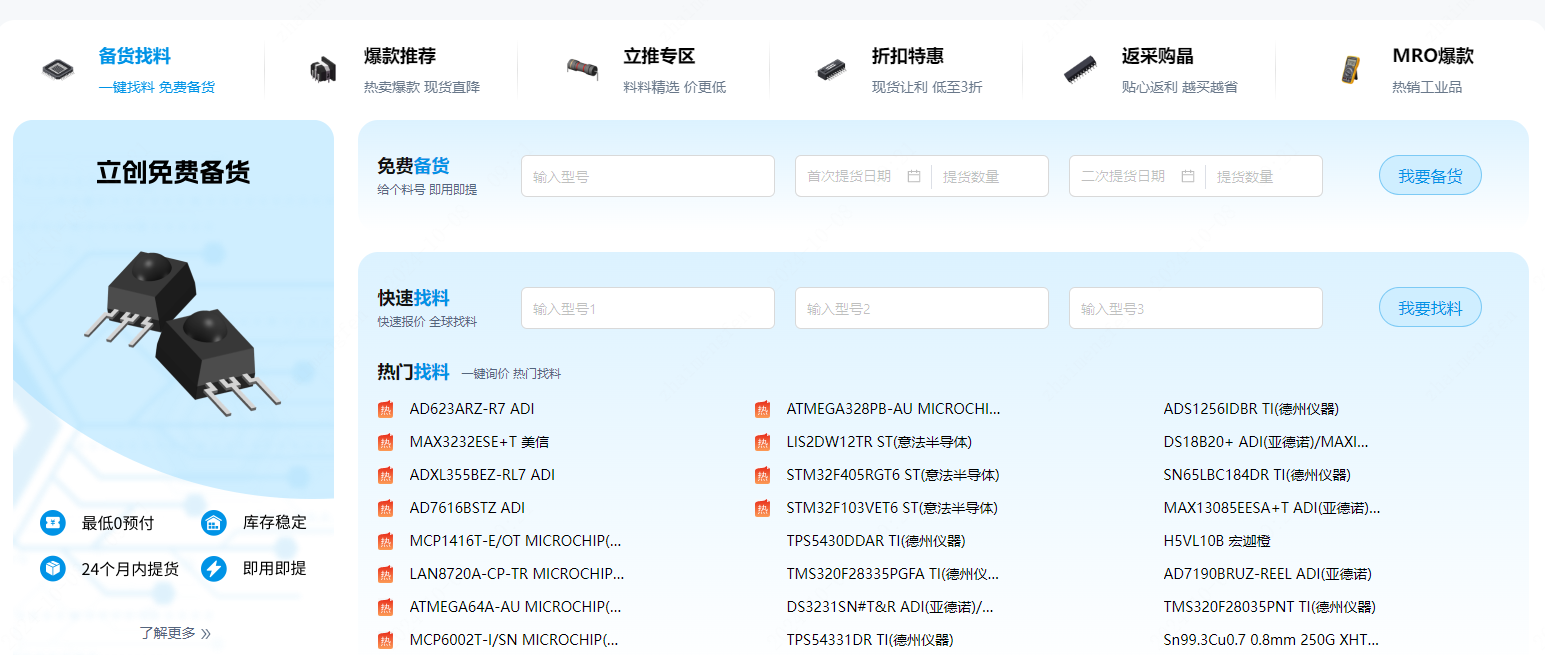
Task: Select the 备货找料 tab
Action: [134, 56]
